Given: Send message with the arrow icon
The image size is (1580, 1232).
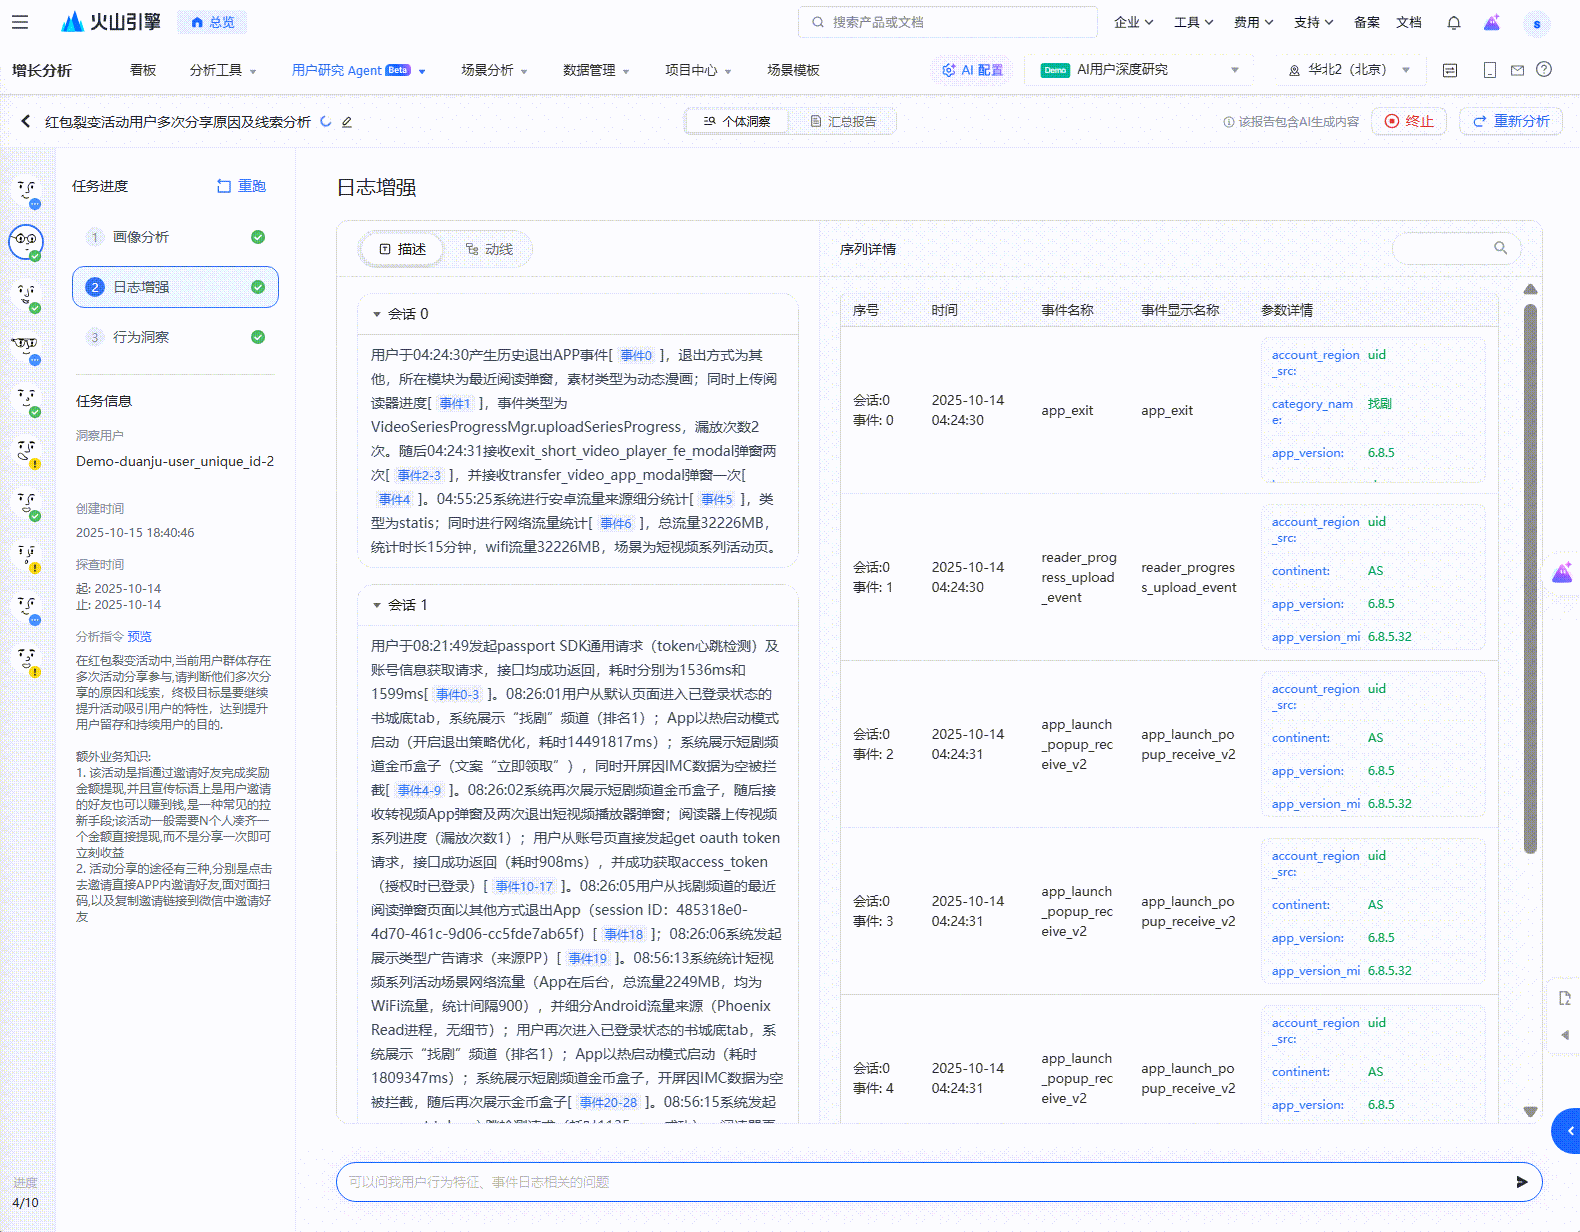Looking at the screenshot, I should coord(1521,1182).
